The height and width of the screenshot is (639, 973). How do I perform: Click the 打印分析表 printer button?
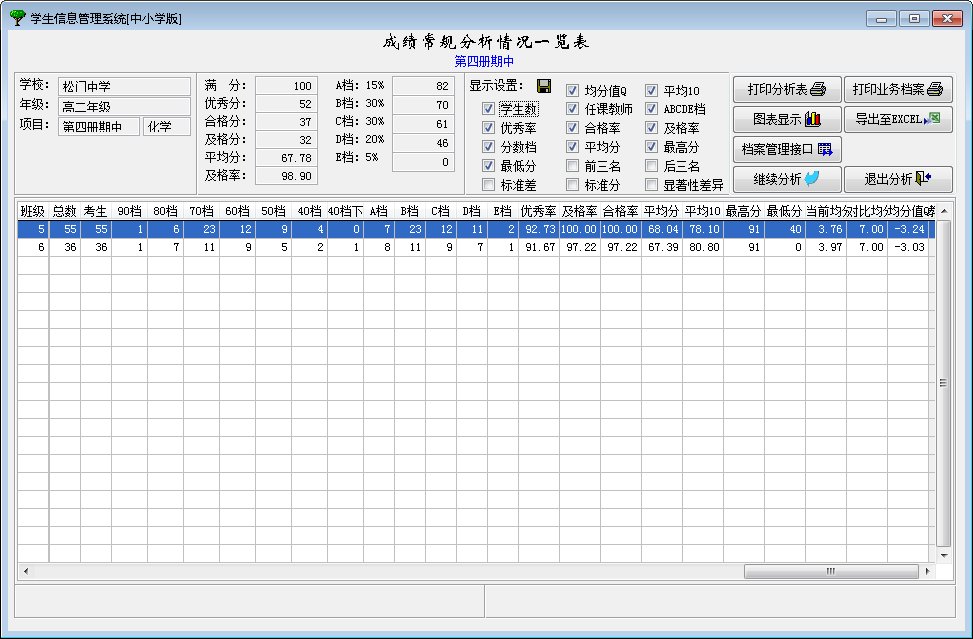click(787, 90)
